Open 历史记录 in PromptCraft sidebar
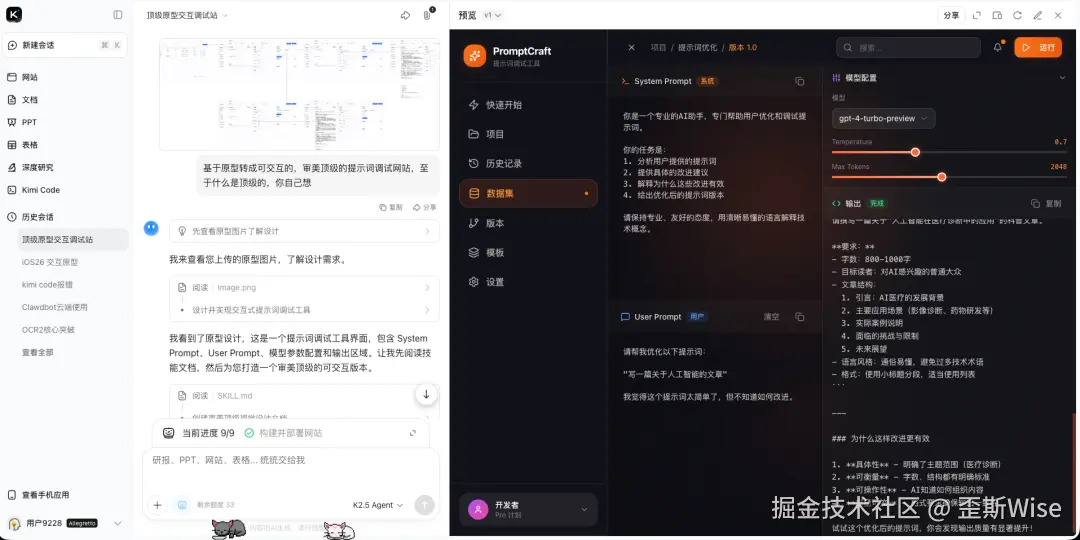 click(x=528, y=164)
